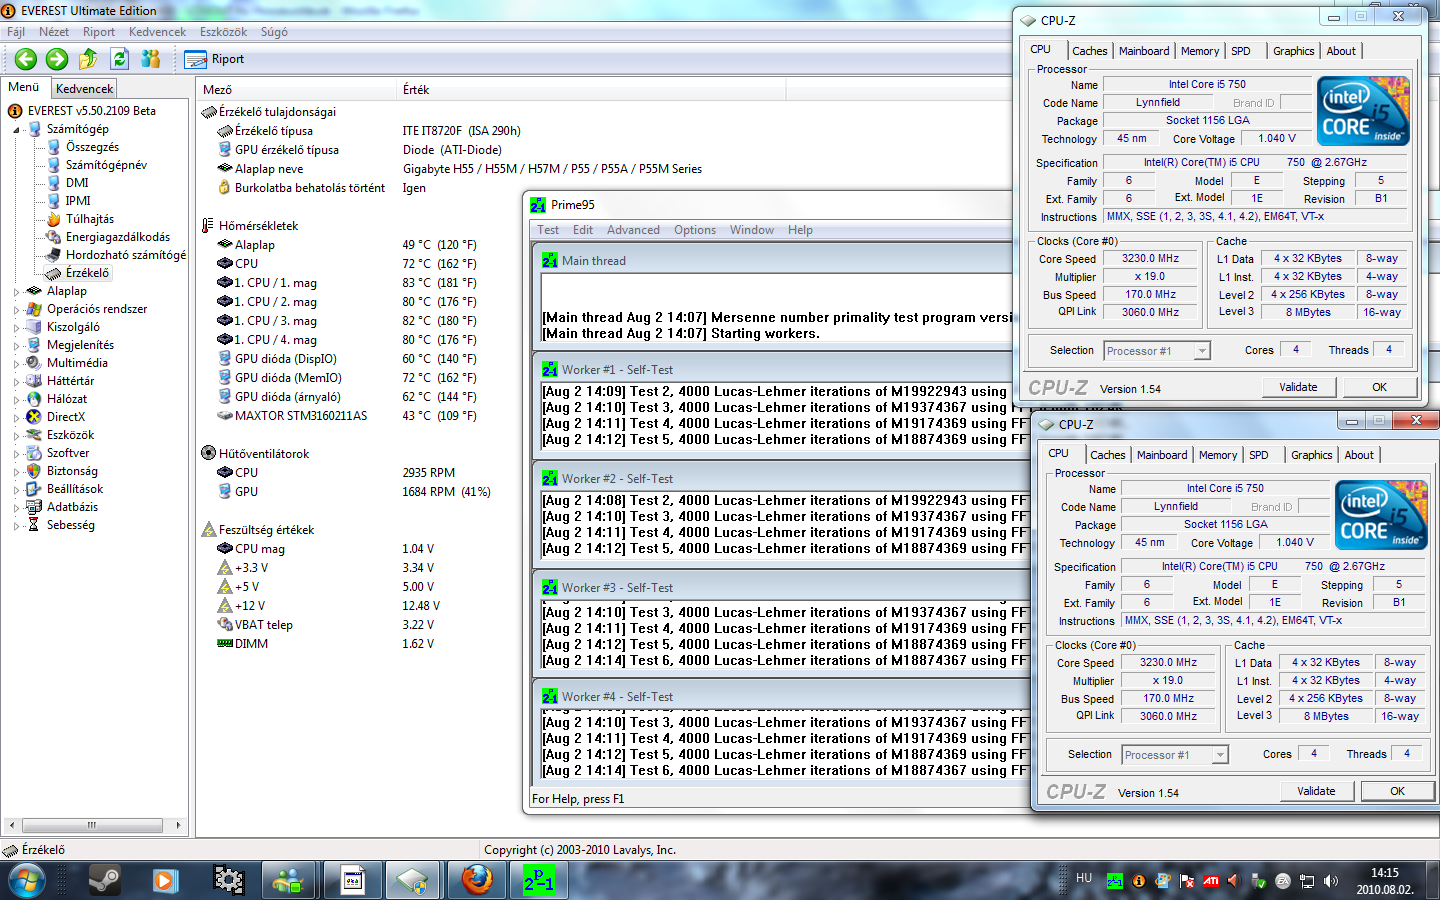
Task: Click the green Back arrow in EVEREST toolbar
Action: pos(26,59)
